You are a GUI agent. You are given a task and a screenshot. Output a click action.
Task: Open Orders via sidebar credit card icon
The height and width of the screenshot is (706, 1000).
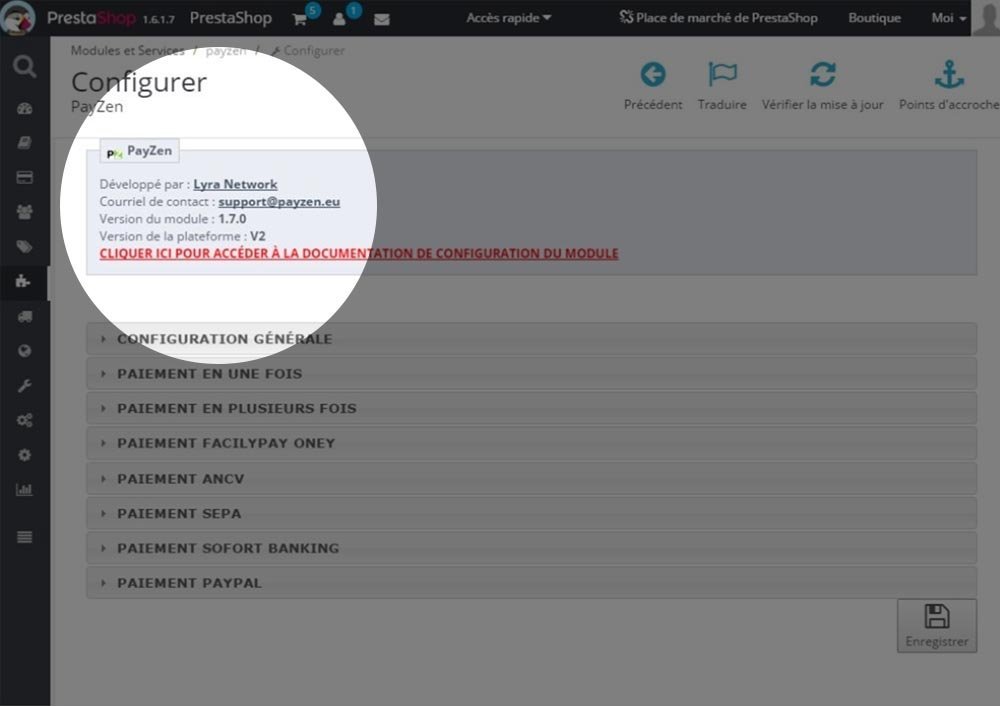[x=25, y=177]
